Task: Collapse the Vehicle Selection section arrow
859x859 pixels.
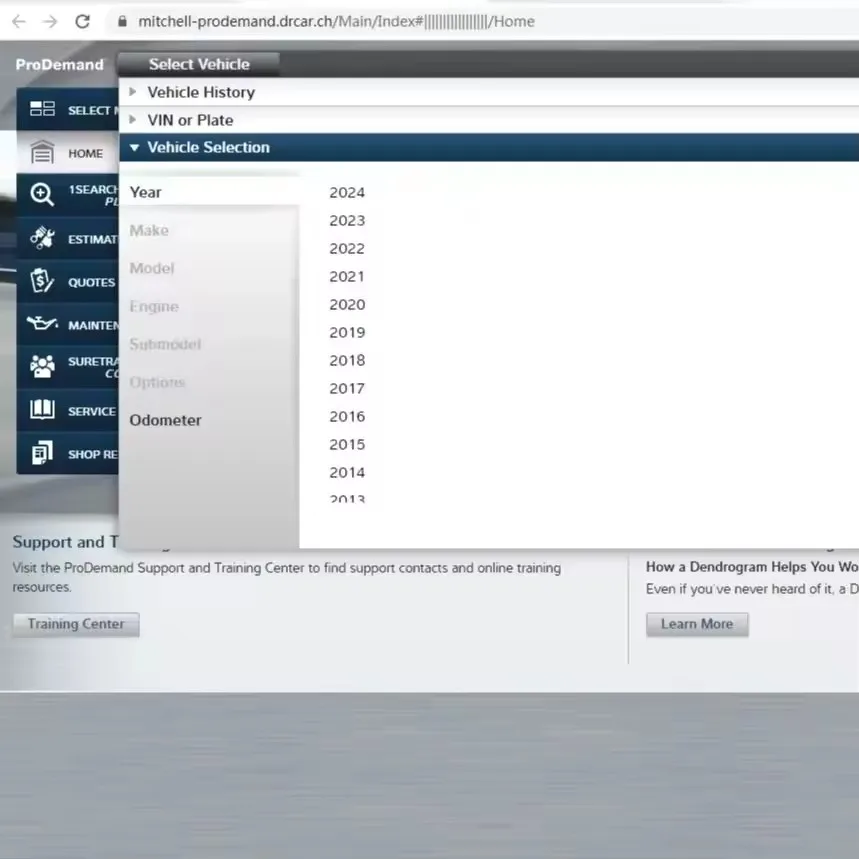Action: pos(134,147)
